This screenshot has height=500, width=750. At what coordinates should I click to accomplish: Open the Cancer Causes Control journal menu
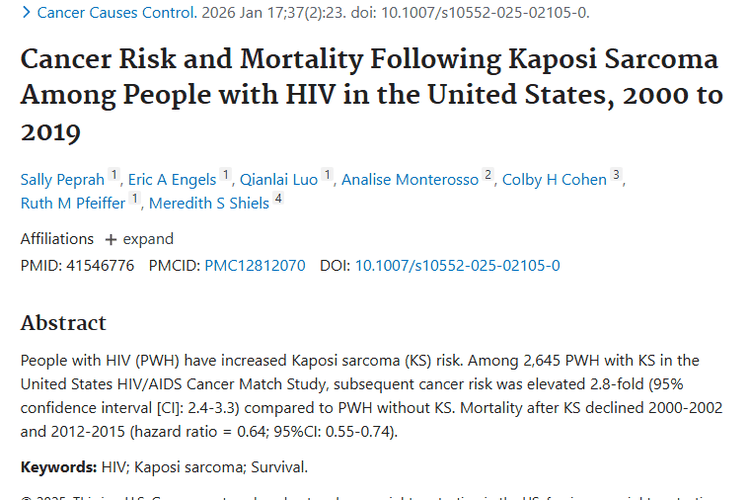point(116,13)
